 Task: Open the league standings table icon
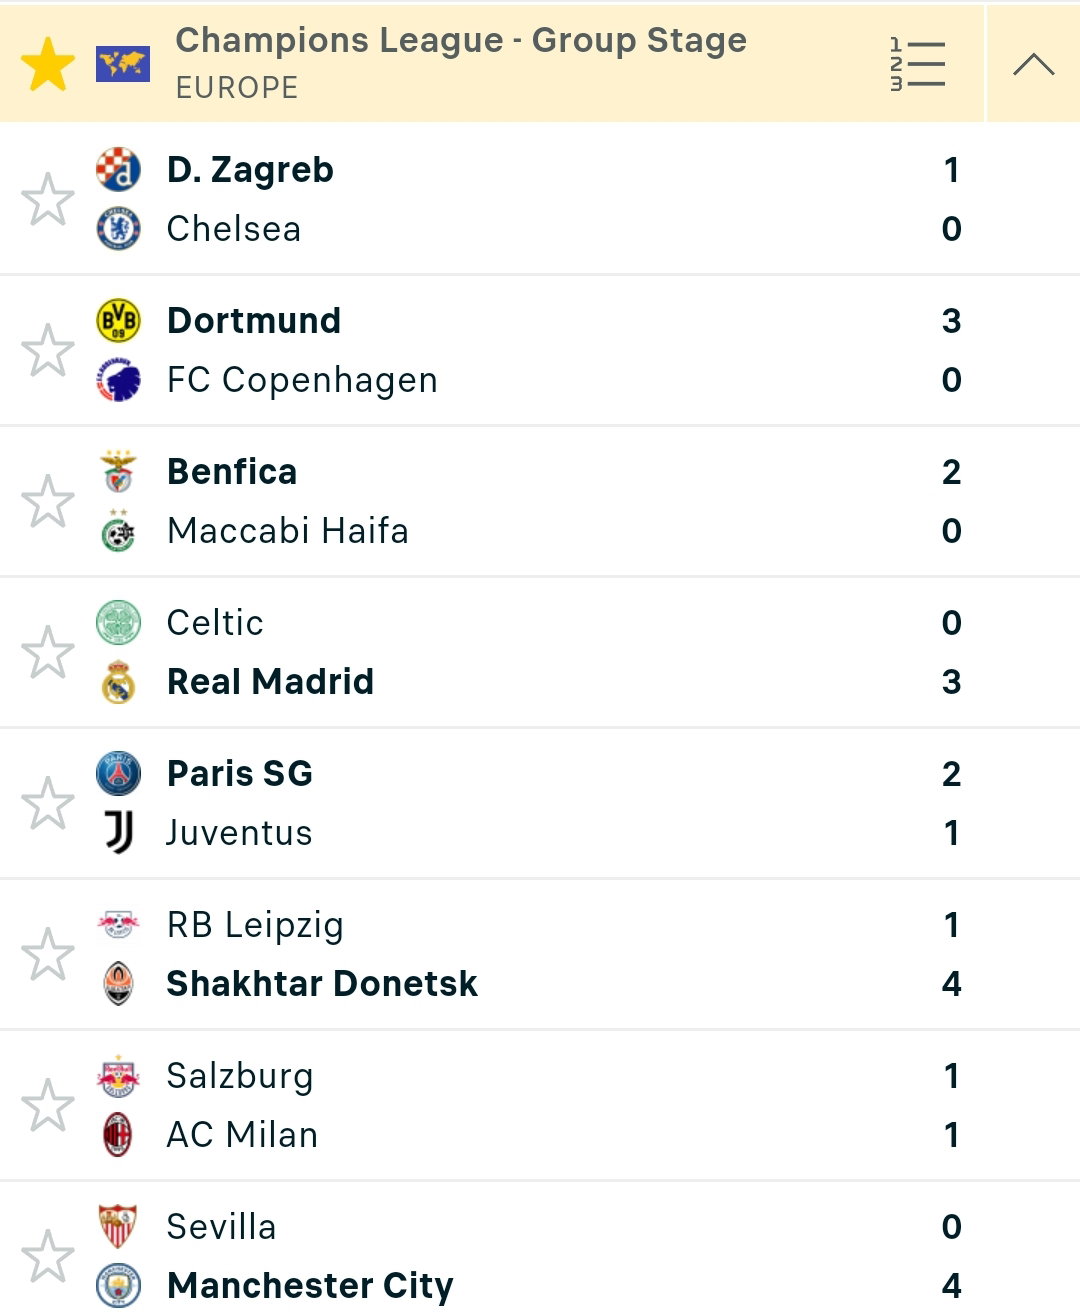point(917,65)
